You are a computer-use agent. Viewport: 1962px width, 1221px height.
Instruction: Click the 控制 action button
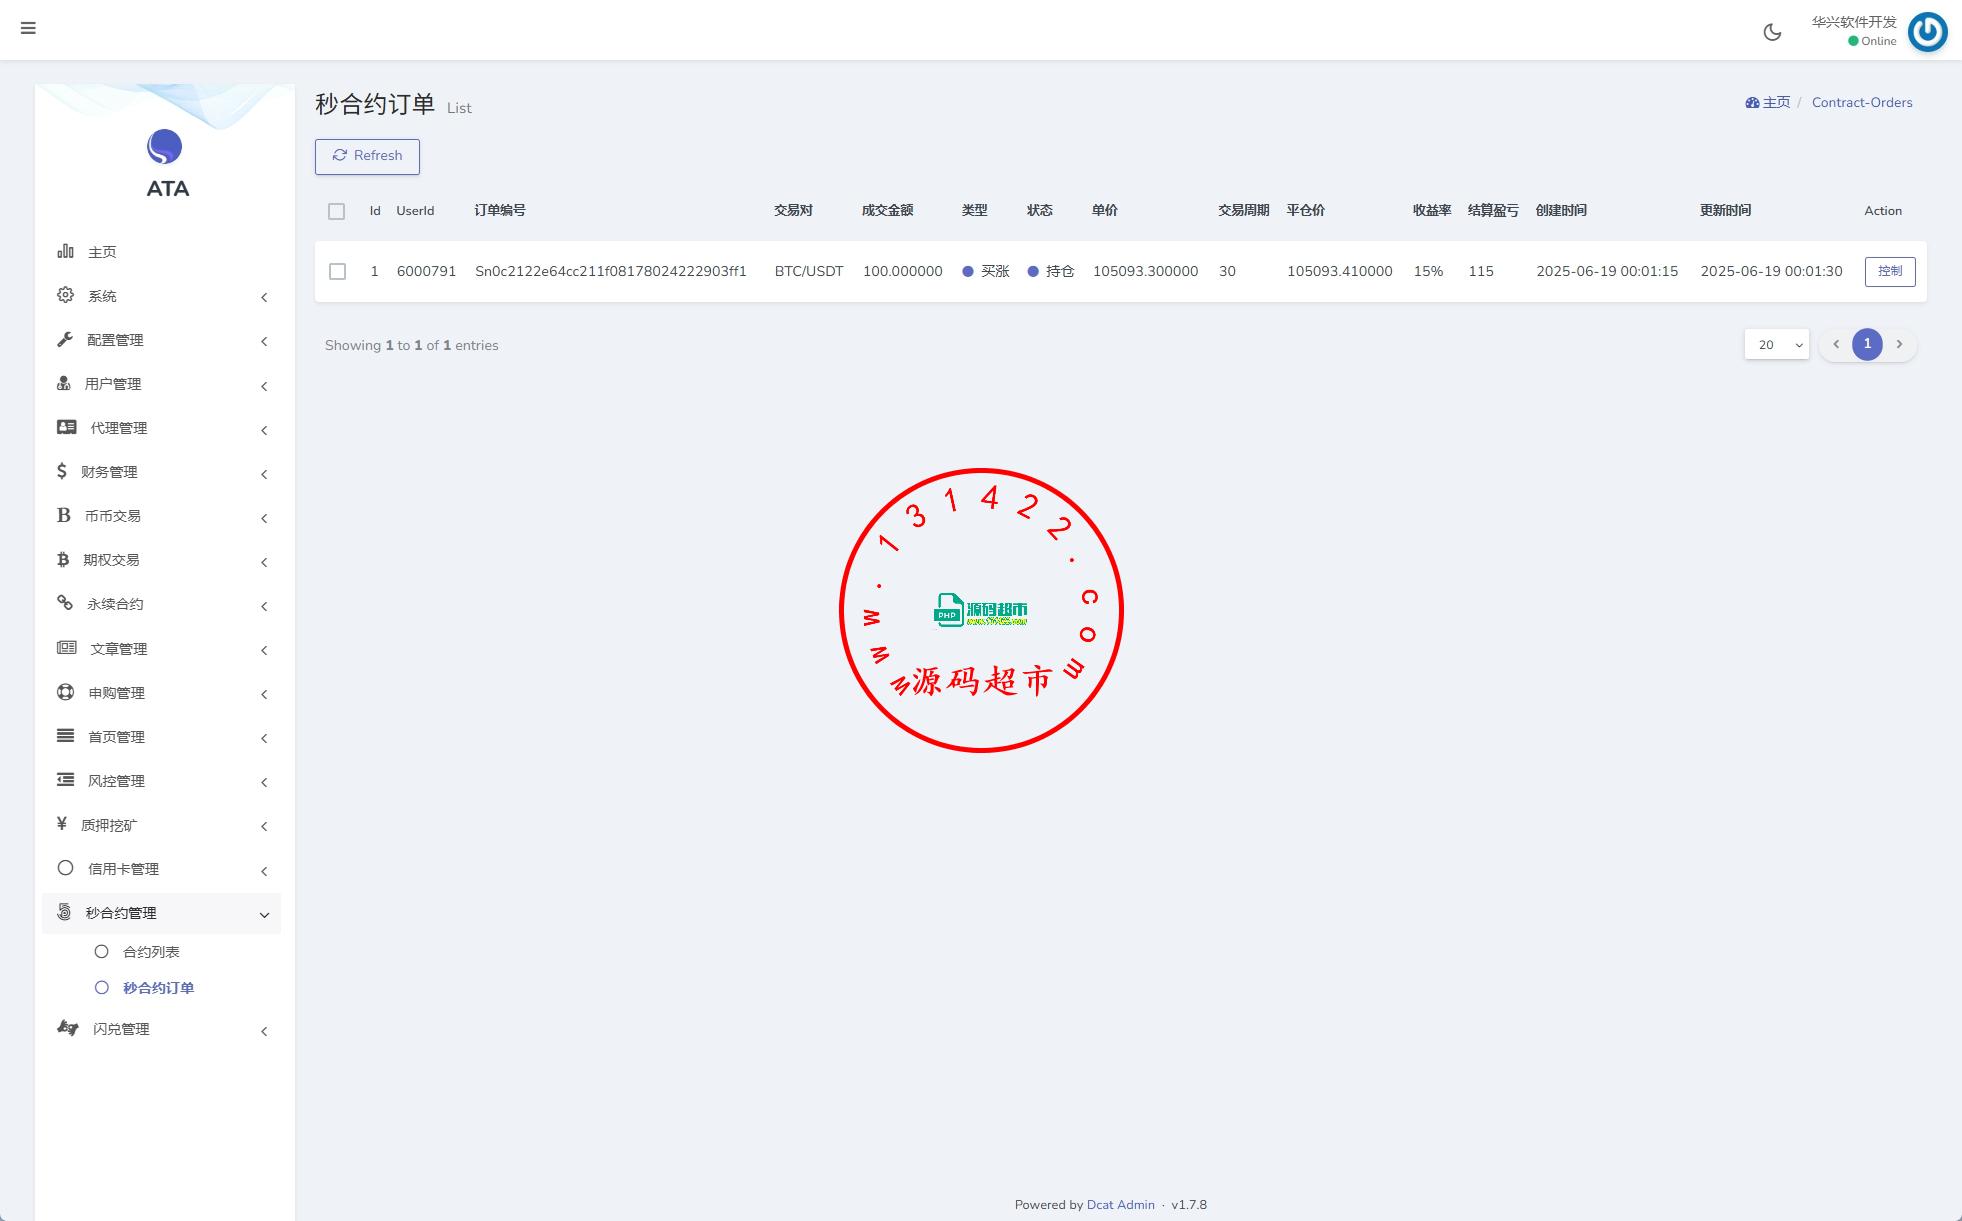[1889, 272]
